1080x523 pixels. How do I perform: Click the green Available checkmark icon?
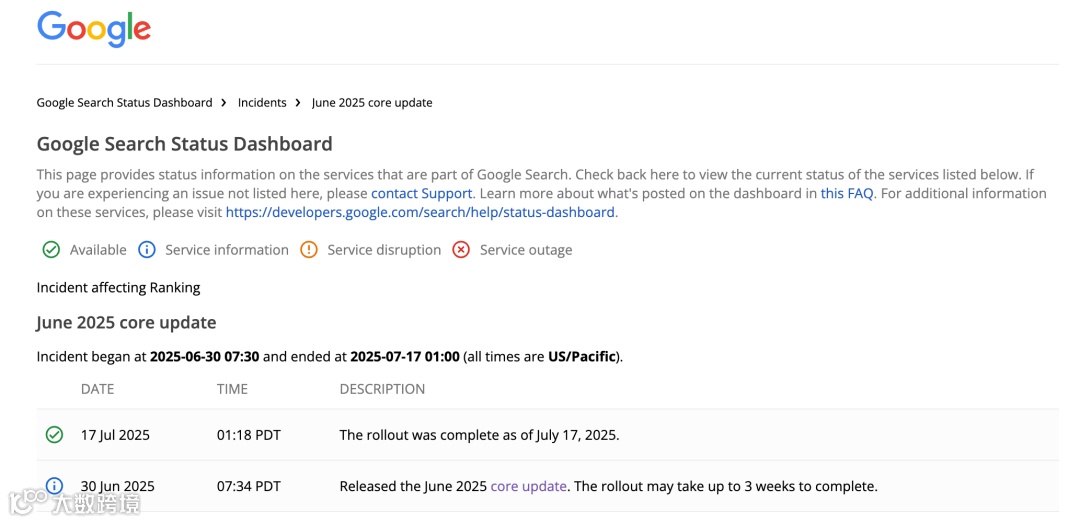(x=51, y=250)
